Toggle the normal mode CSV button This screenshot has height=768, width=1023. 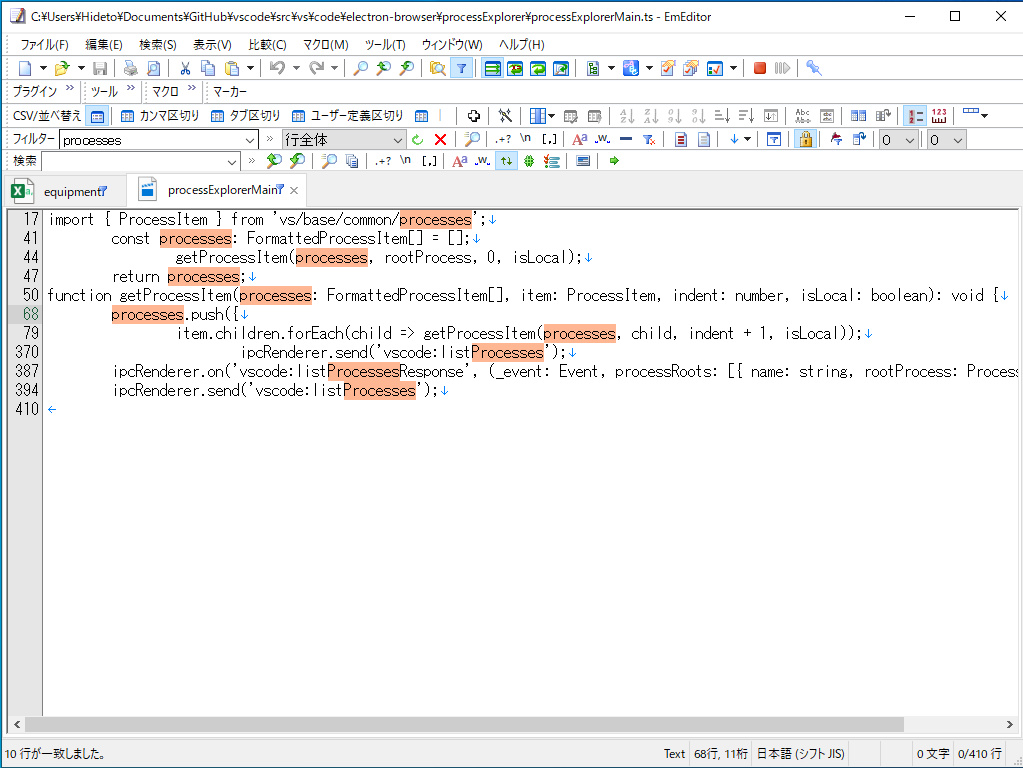pyautogui.click(x=97, y=116)
